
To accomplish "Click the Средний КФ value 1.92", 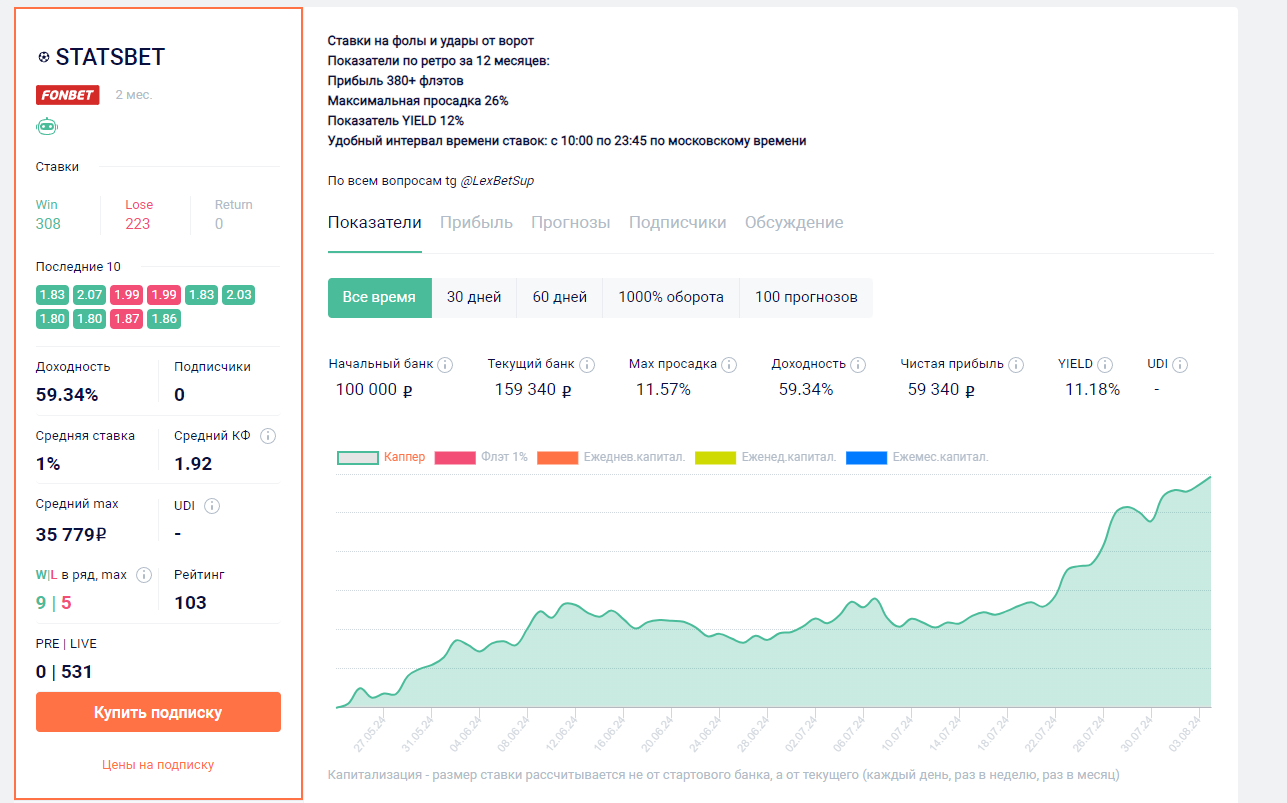I will click(193, 464).
